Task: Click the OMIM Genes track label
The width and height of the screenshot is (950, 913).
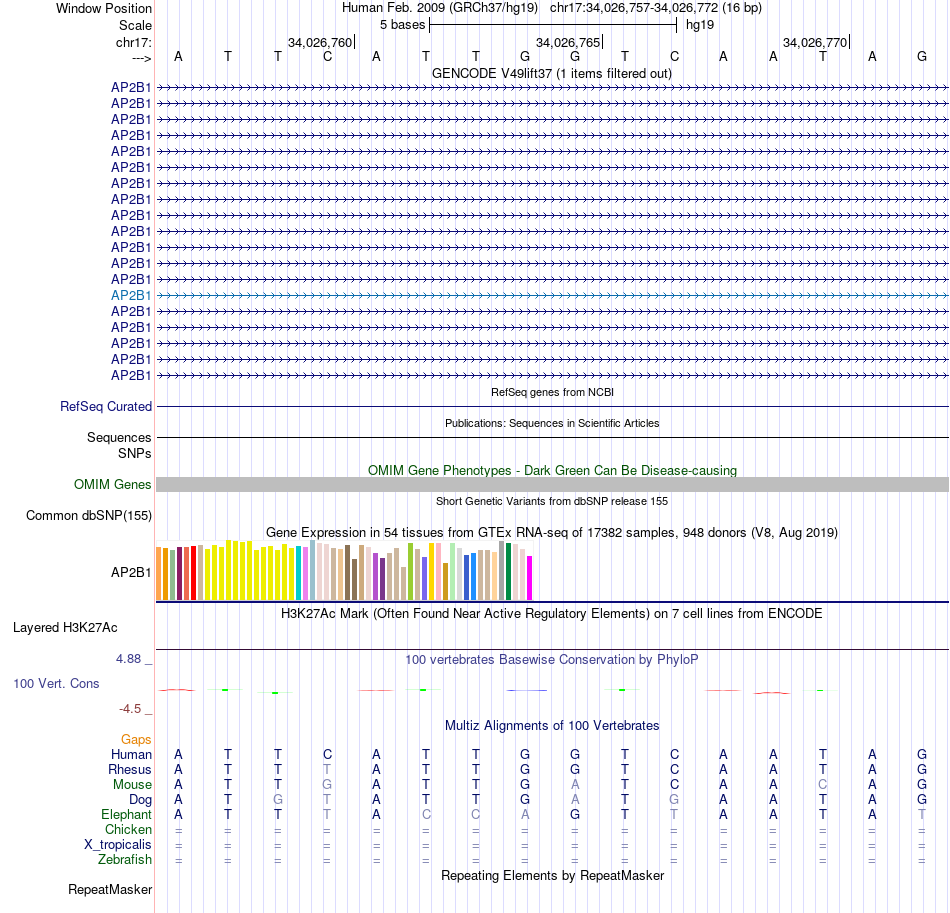Action: click(x=112, y=484)
